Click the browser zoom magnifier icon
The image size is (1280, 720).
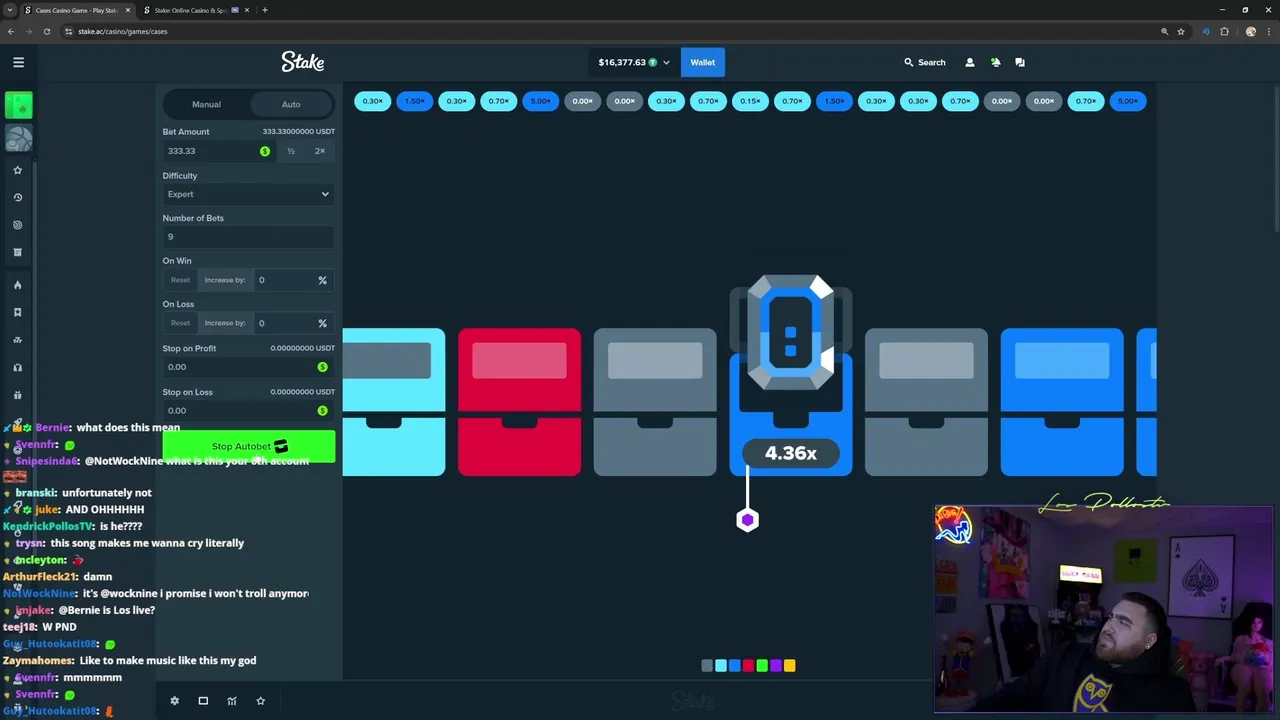pos(1164,31)
